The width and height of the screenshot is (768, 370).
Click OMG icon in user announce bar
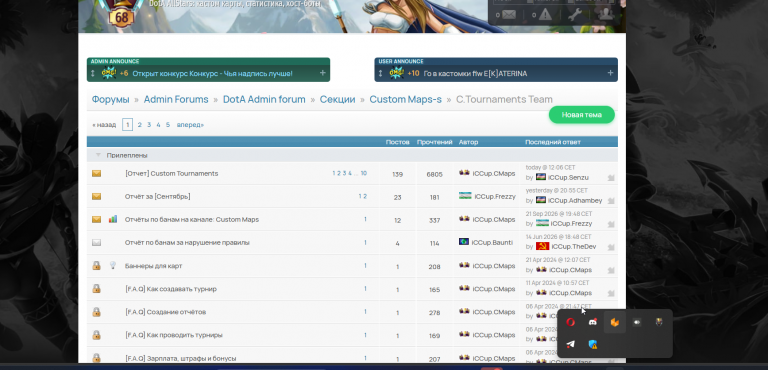397,73
